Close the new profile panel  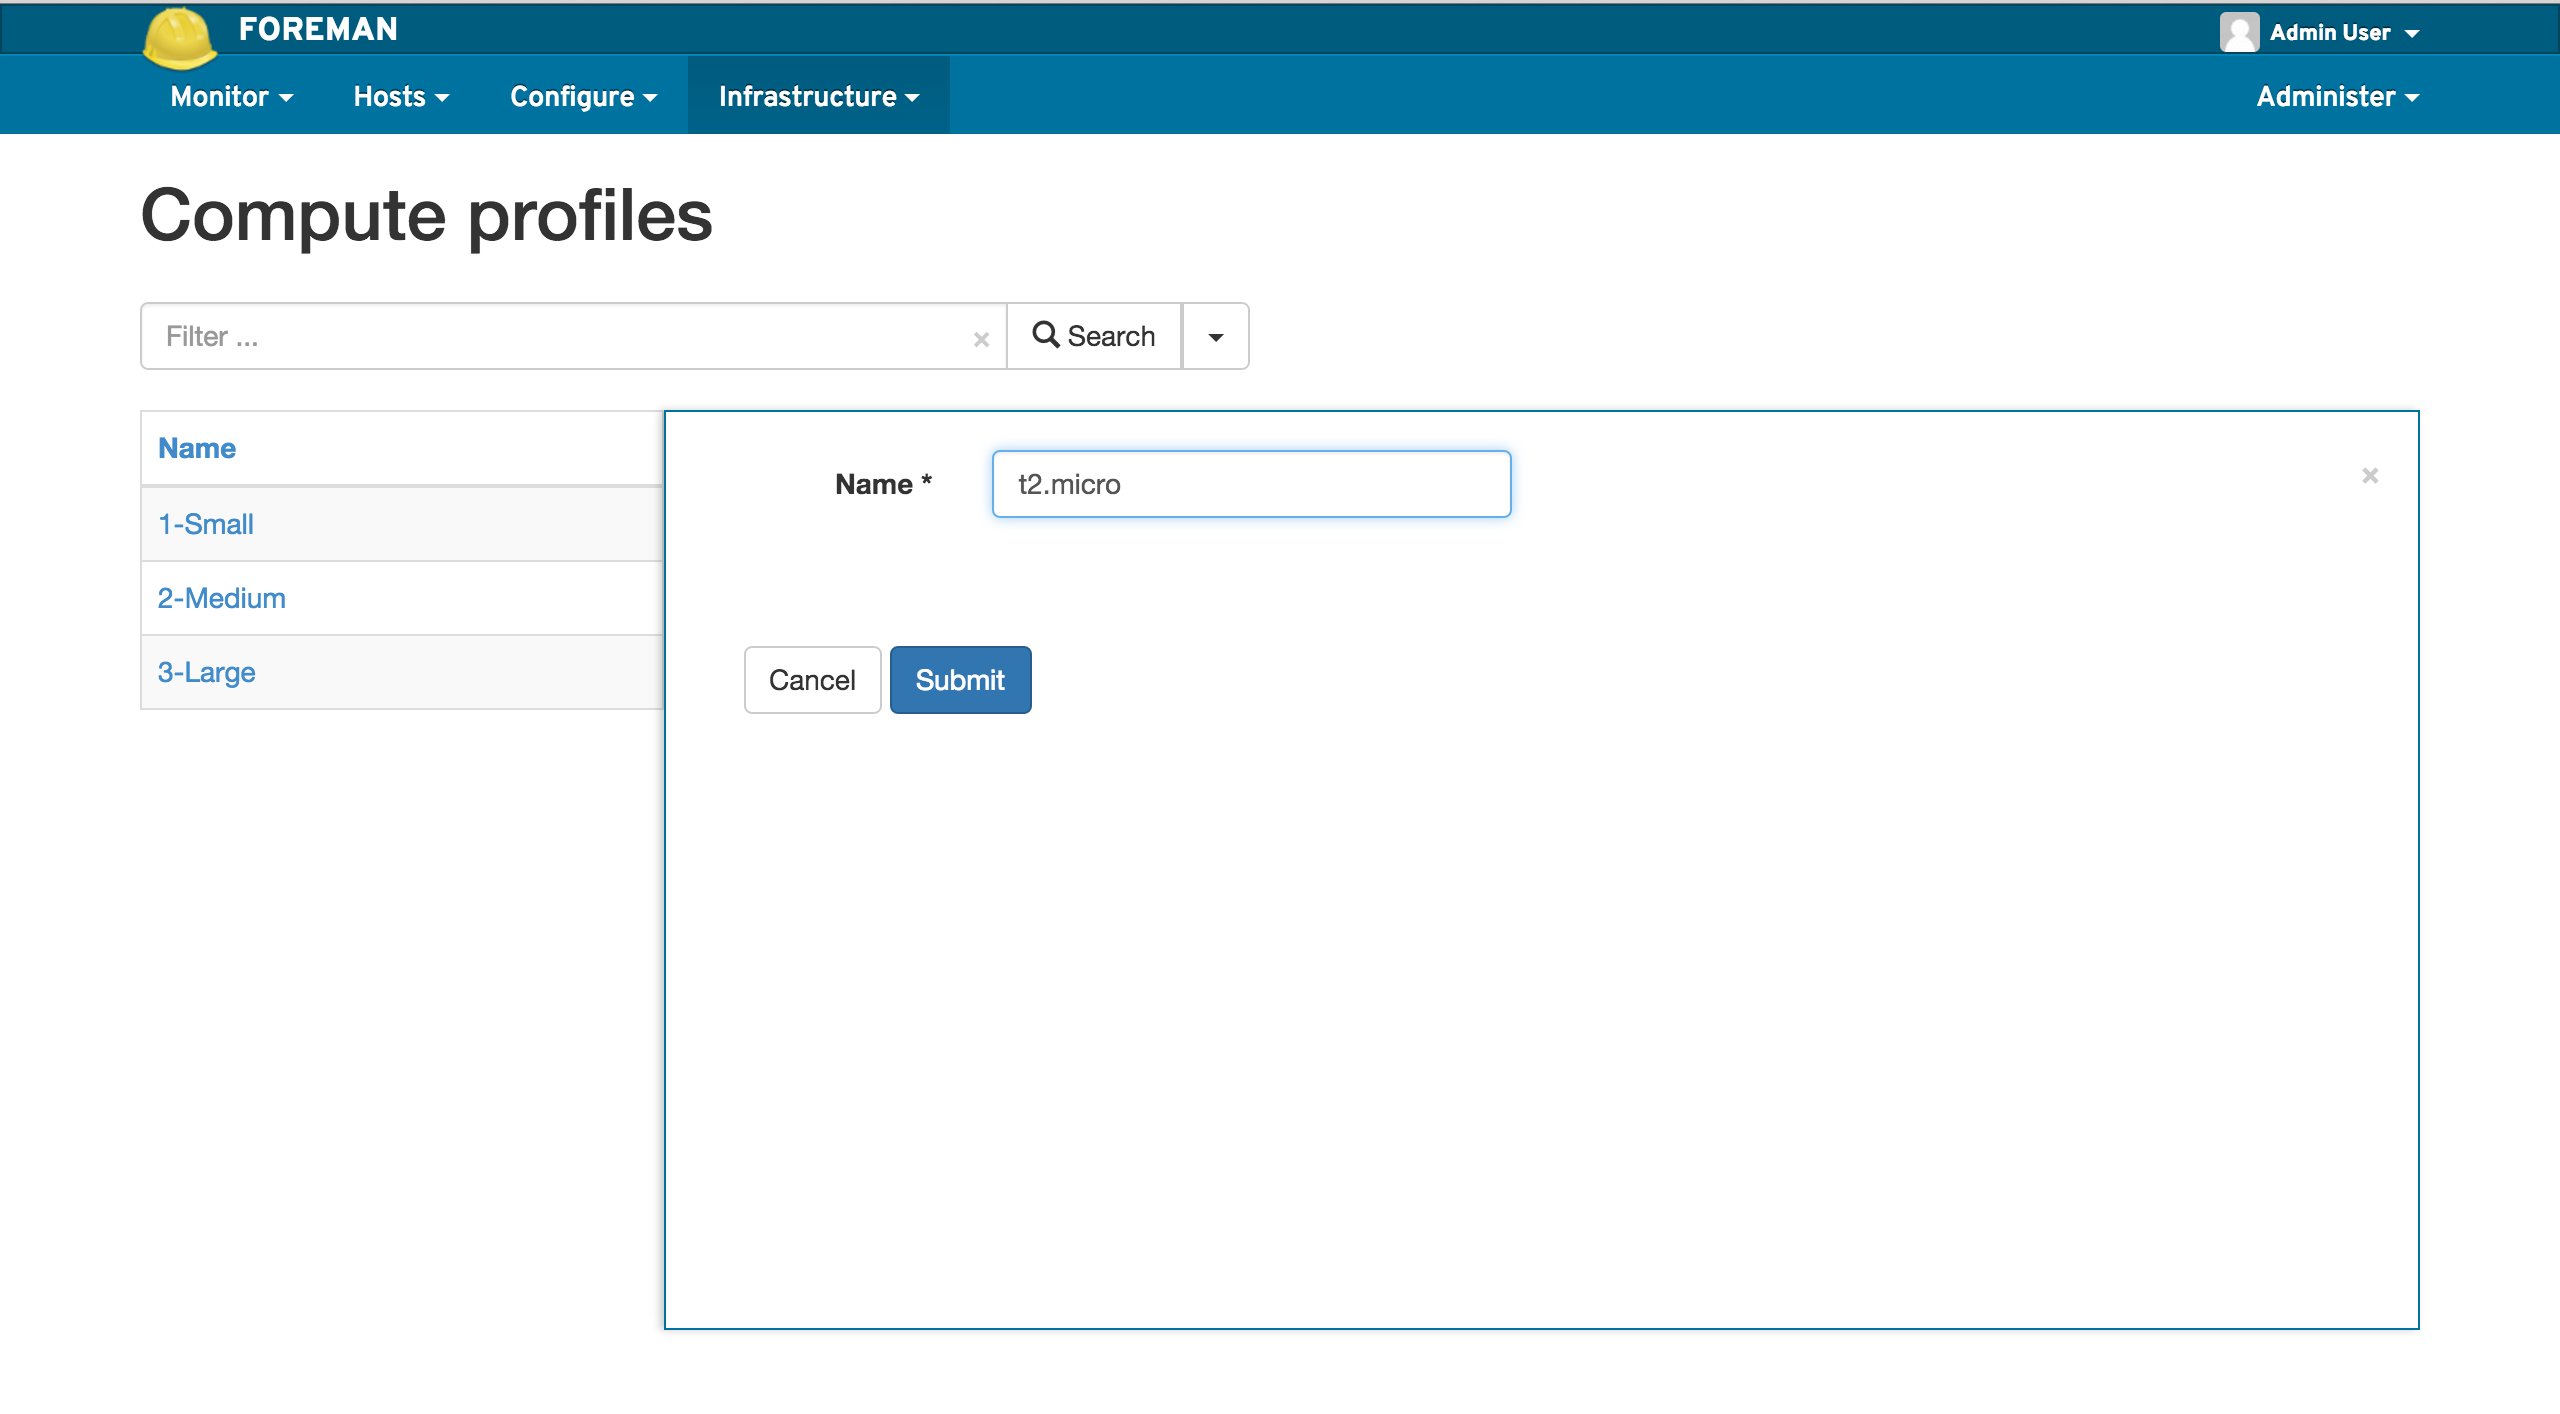pyautogui.click(x=2369, y=476)
